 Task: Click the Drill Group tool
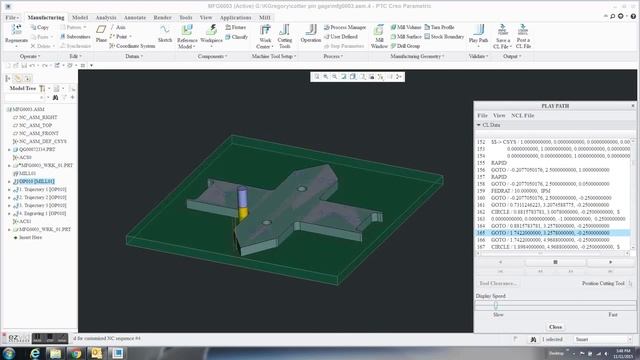tap(405, 46)
